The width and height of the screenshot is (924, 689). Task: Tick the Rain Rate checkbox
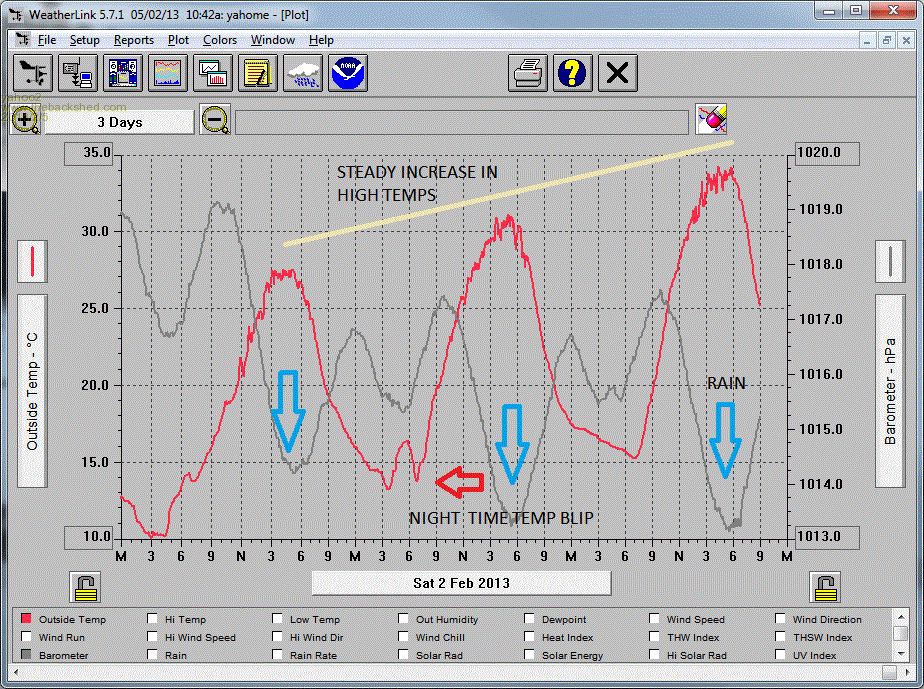click(279, 655)
